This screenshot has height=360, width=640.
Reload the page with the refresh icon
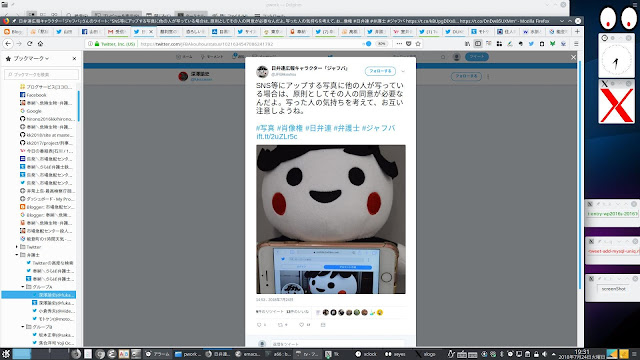[x=29, y=44]
